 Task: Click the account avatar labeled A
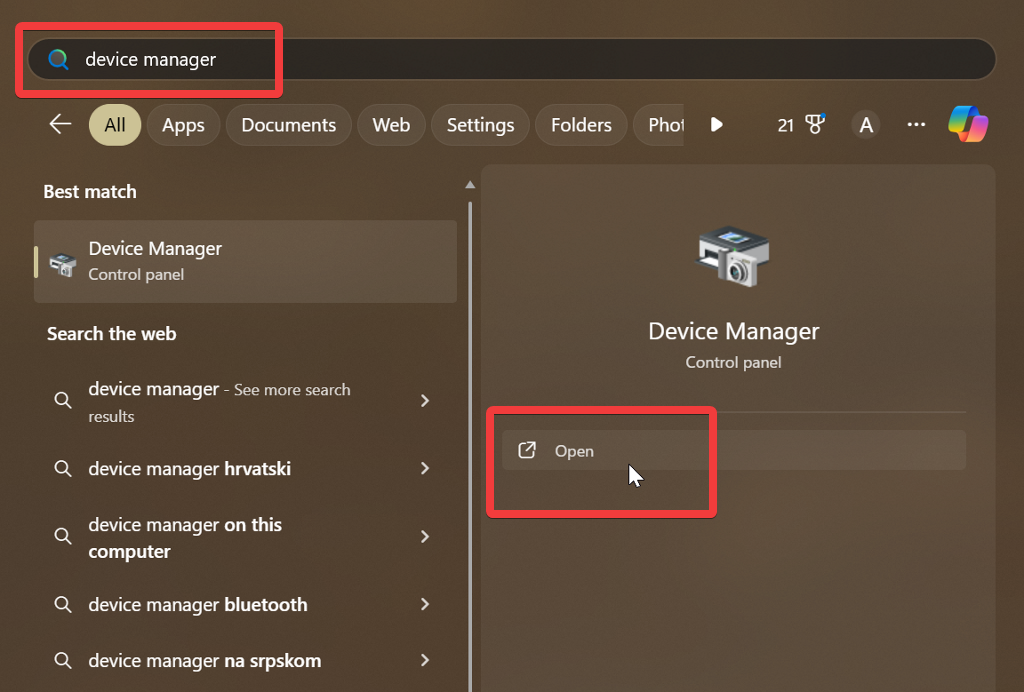coord(866,124)
